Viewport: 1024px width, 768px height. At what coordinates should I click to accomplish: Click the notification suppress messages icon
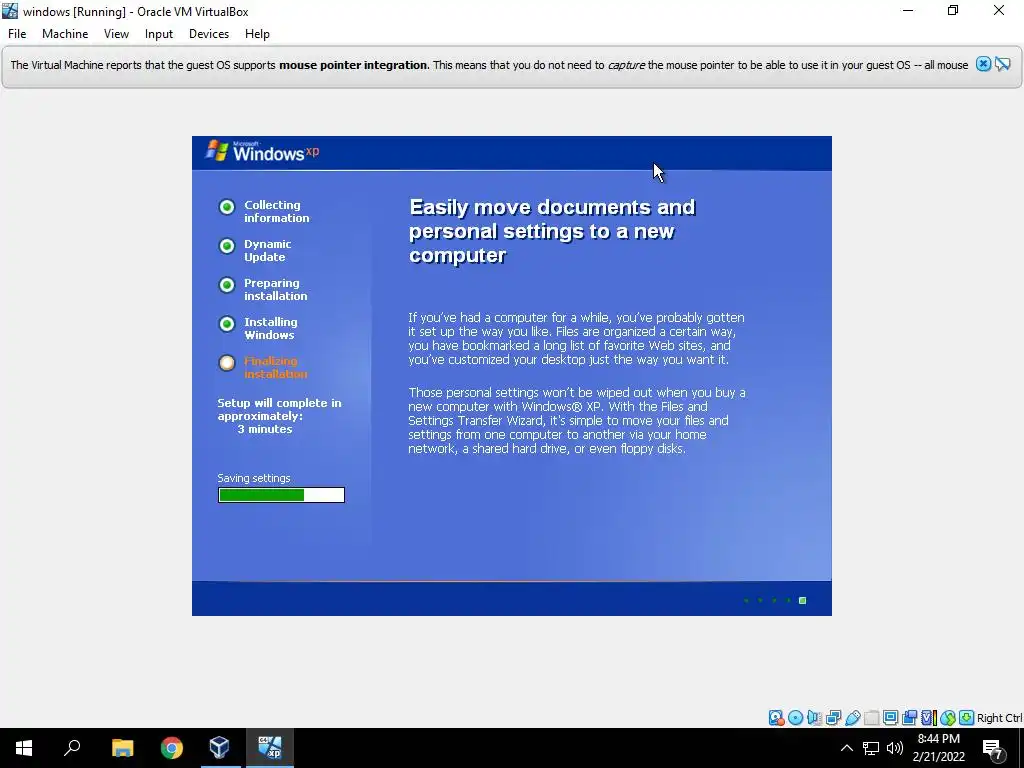(1002, 64)
